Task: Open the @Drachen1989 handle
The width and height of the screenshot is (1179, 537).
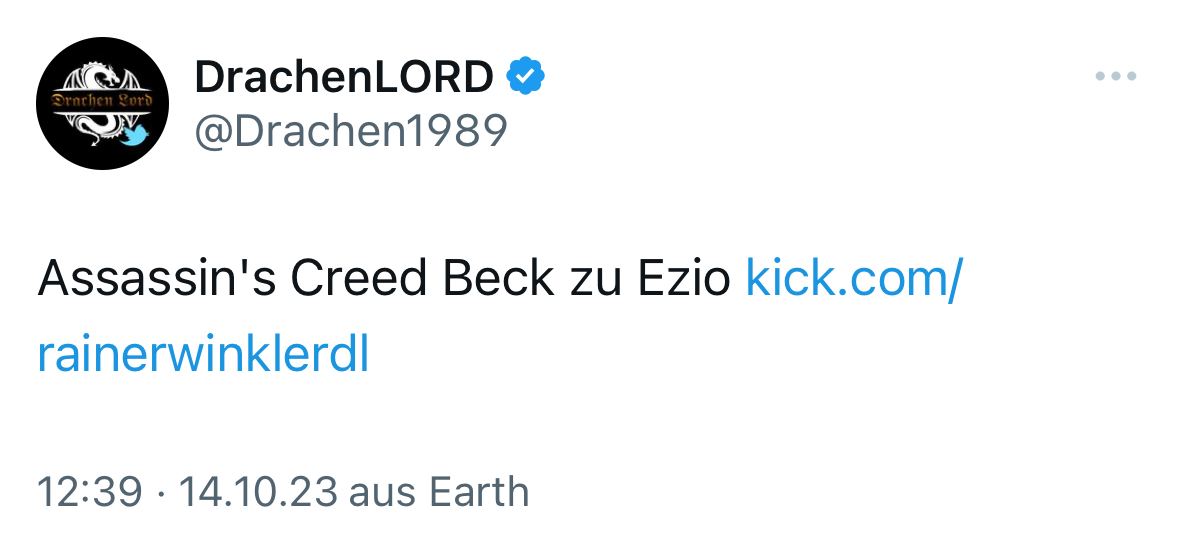Action: tap(351, 131)
